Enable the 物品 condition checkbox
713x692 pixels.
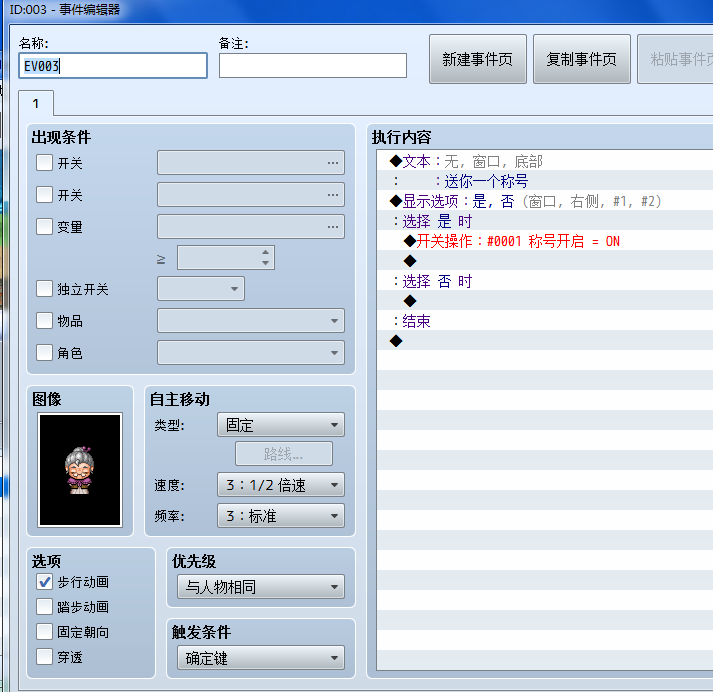coord(44,321)
